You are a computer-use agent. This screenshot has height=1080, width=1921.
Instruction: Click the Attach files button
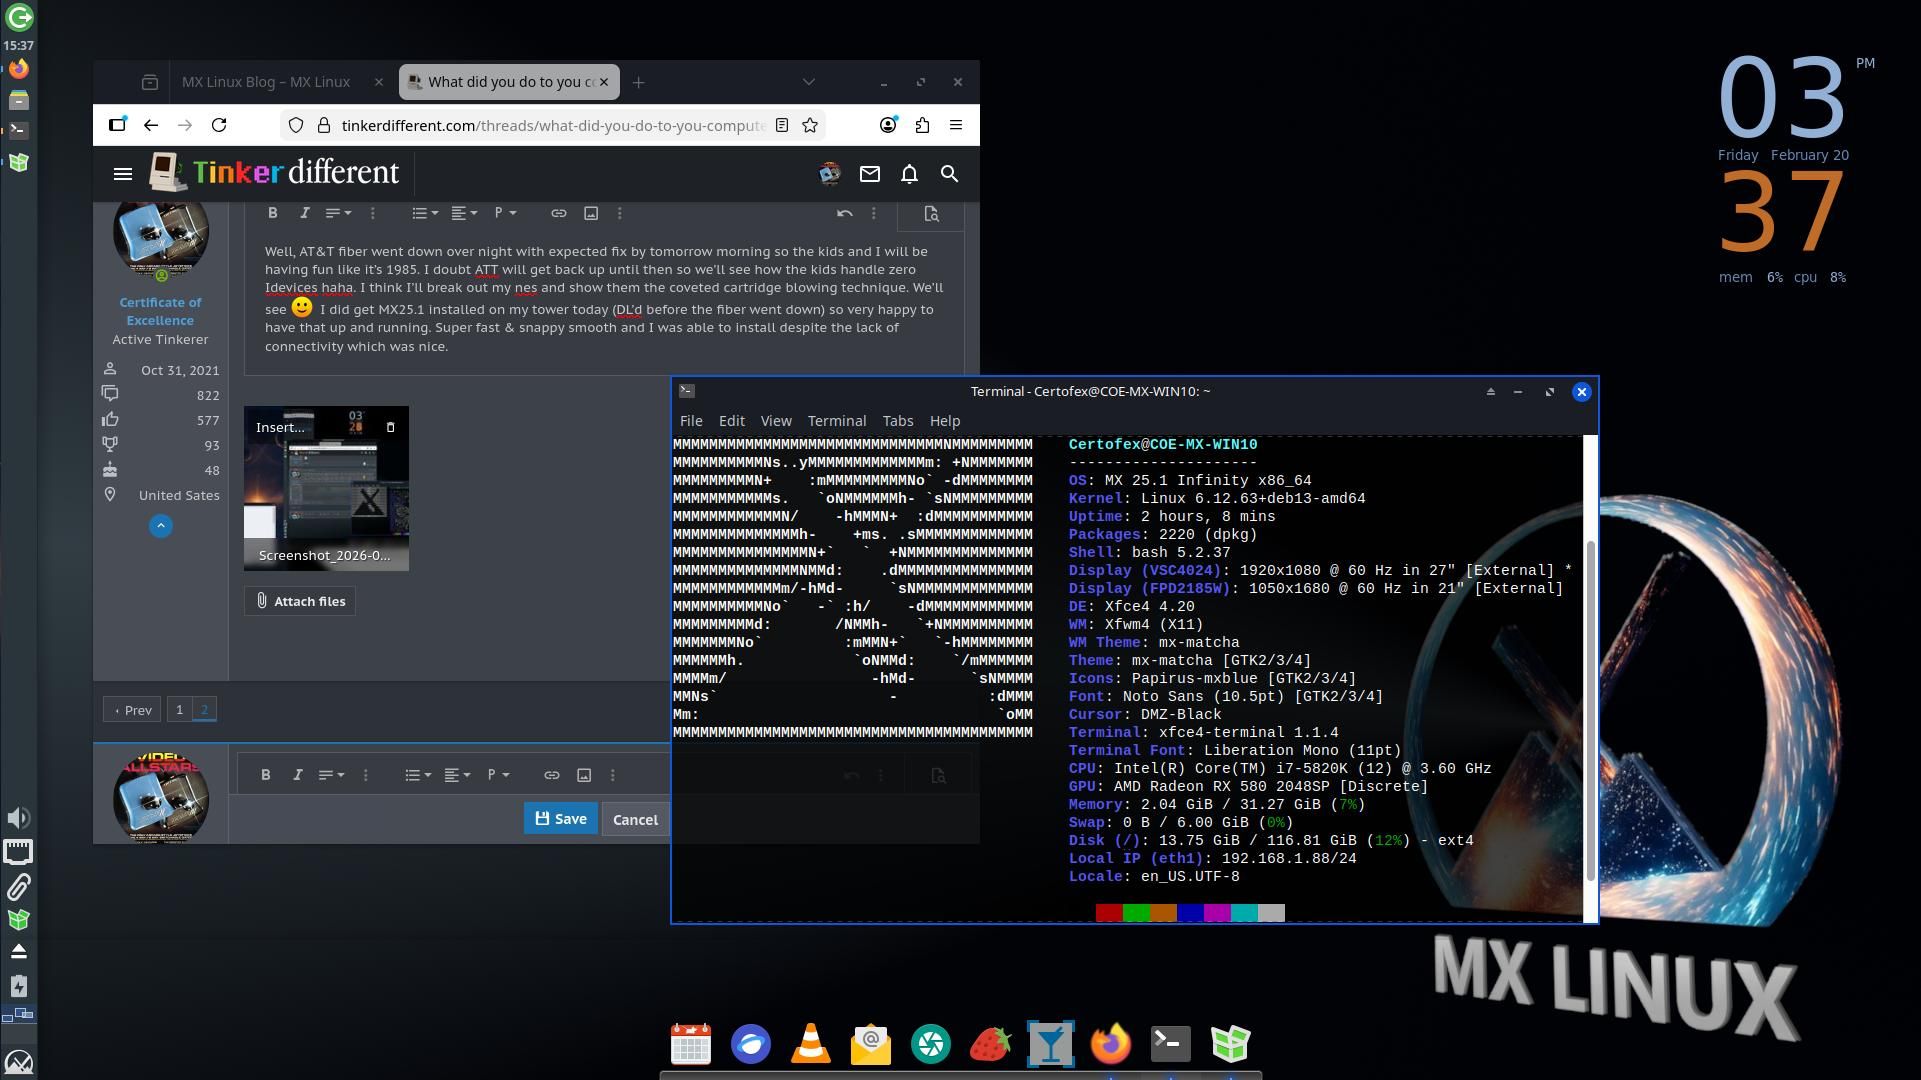tap(299, 601)
